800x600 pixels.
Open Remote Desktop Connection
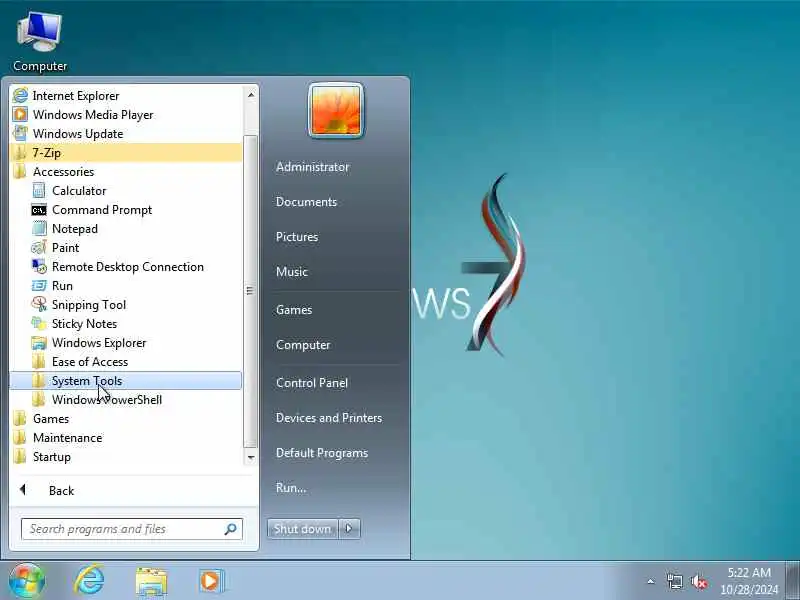[126, 267]
